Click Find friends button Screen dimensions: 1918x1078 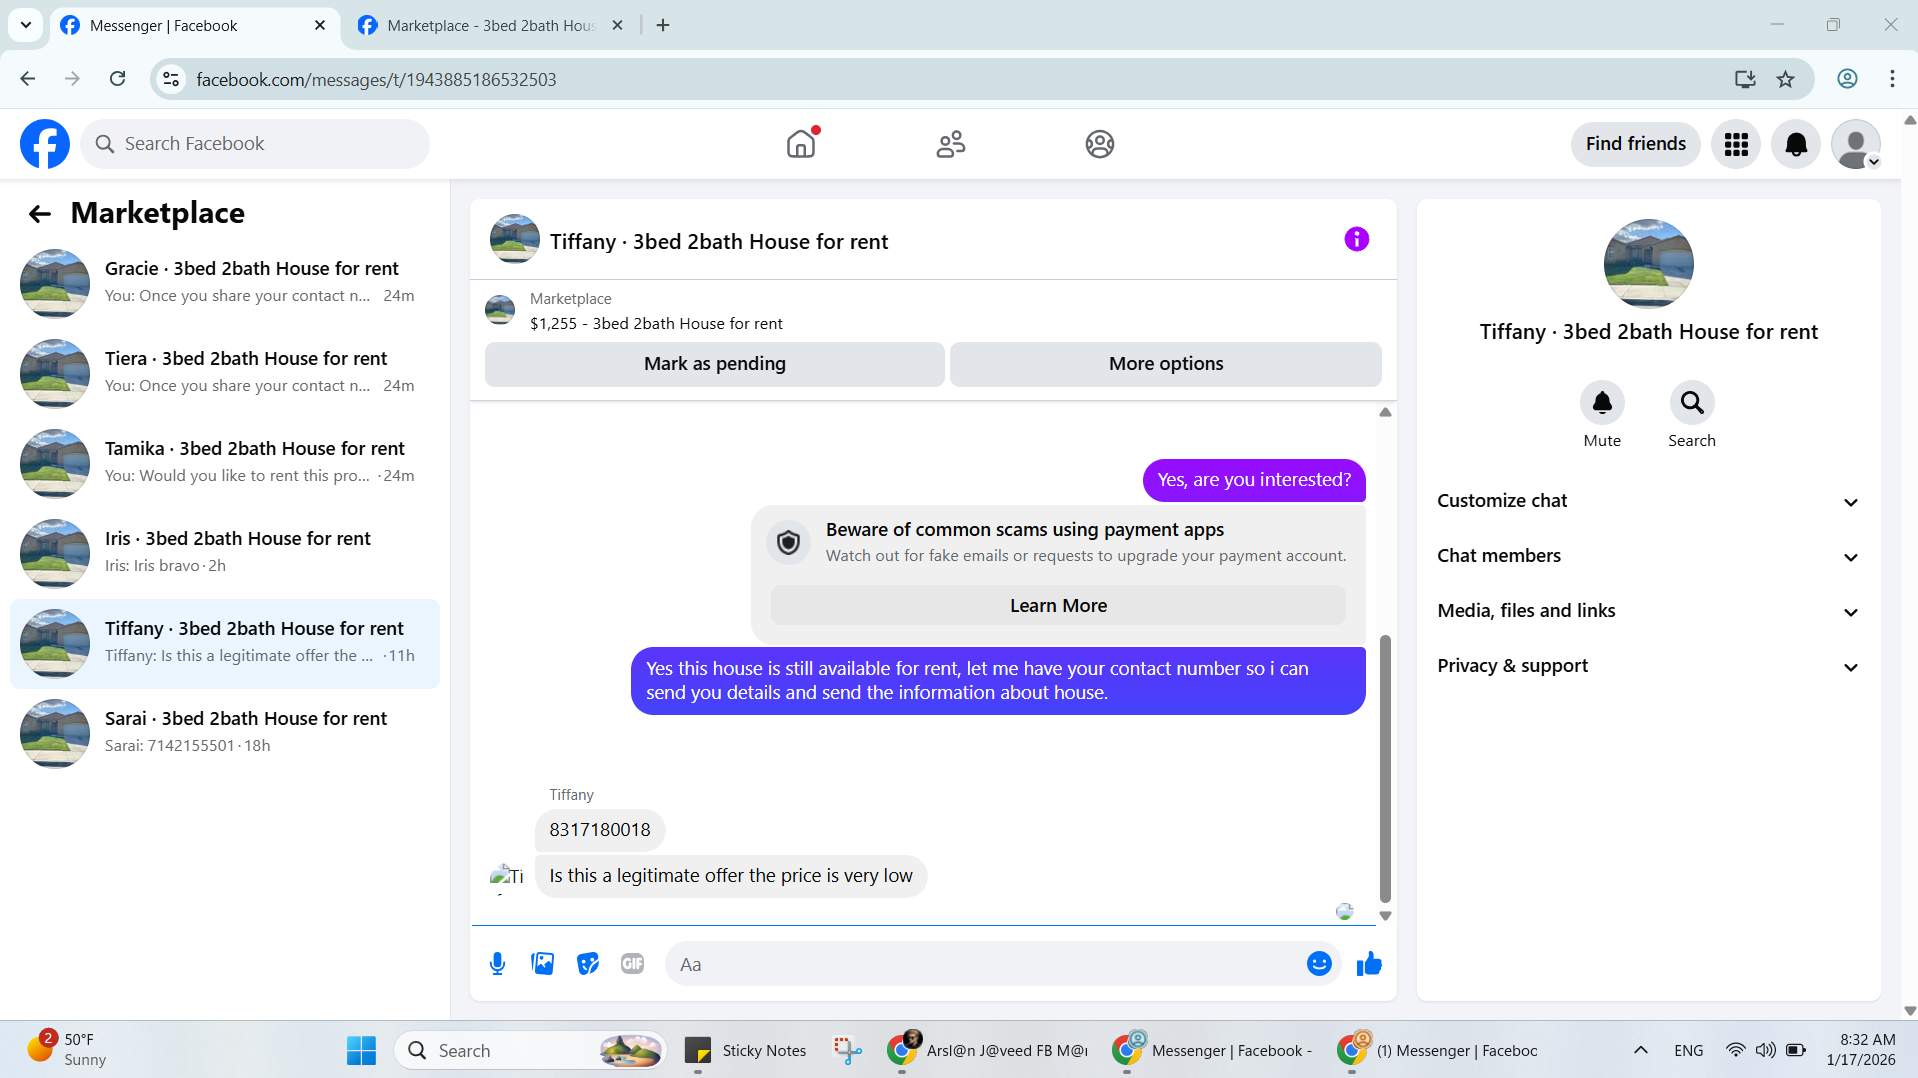pos(1635,144)
